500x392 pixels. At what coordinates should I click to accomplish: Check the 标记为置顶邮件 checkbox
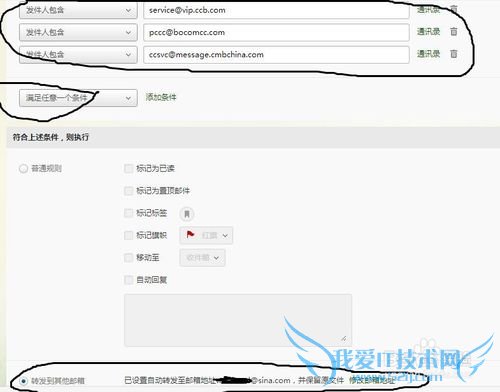pyautogui.click(x=128, y=191)
